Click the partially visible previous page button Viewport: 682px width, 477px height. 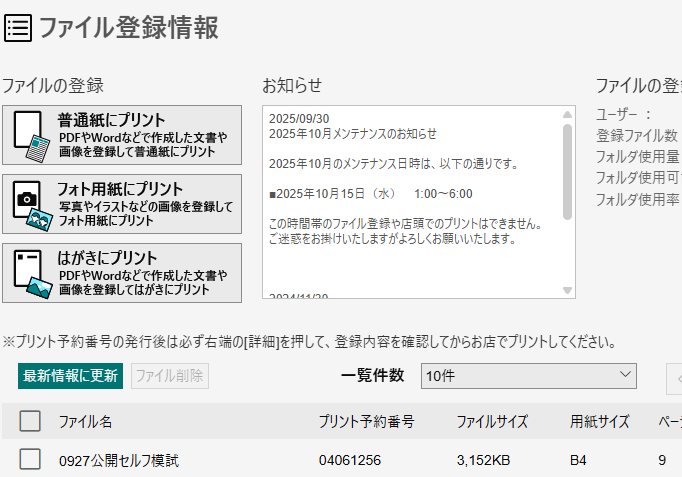pos(674,376)
